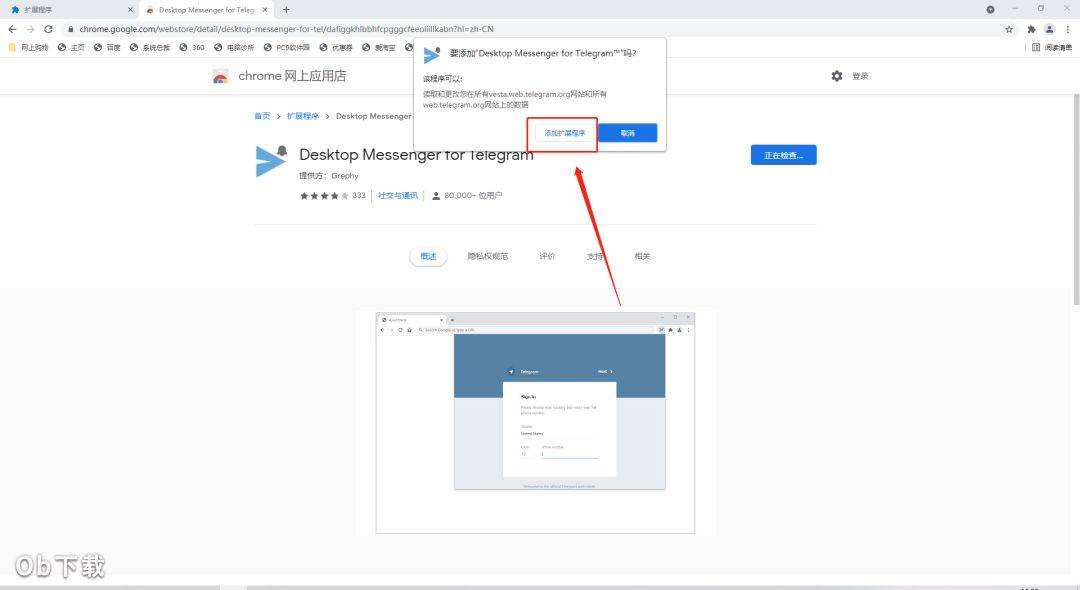Screen dimensions: 1080x590
Task: Click the Telegram sign-in preview screenshot
Action: click(x=535, y=423)
